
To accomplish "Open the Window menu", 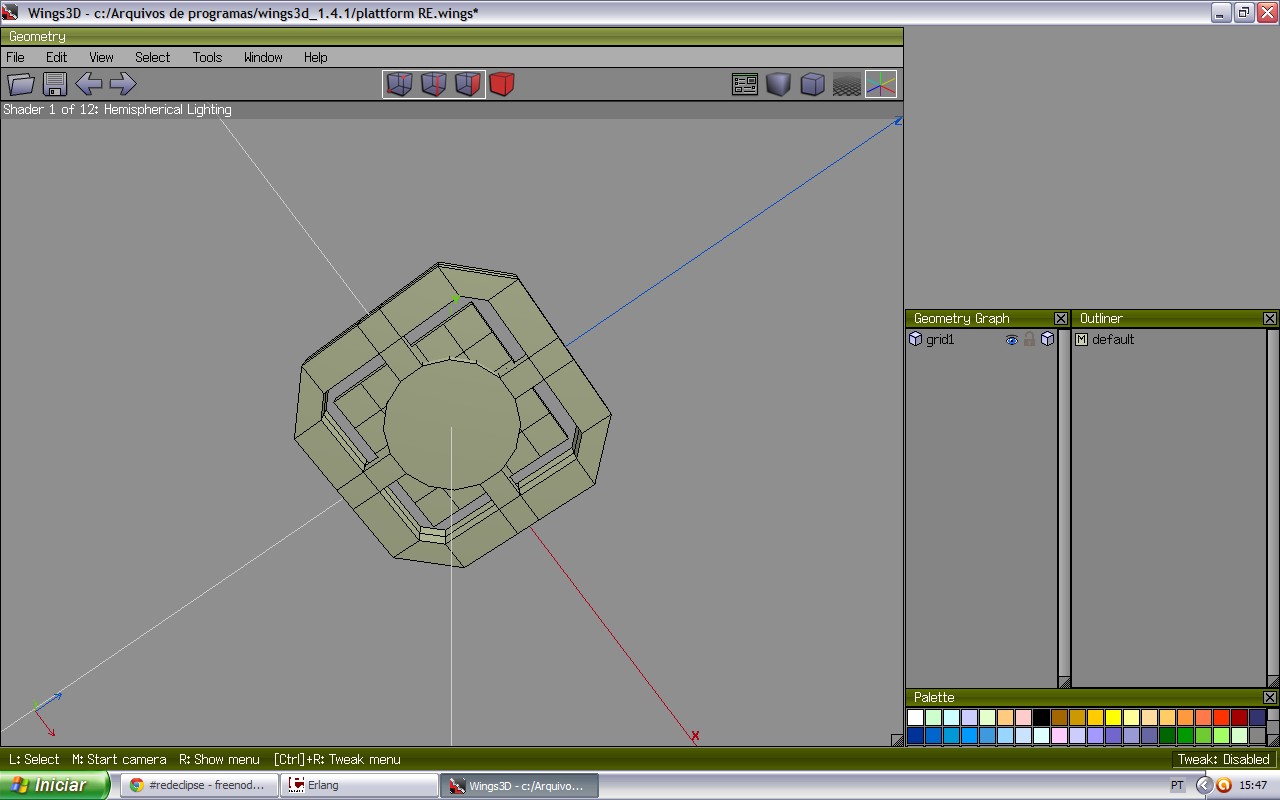I will click(x=263, y=57).
